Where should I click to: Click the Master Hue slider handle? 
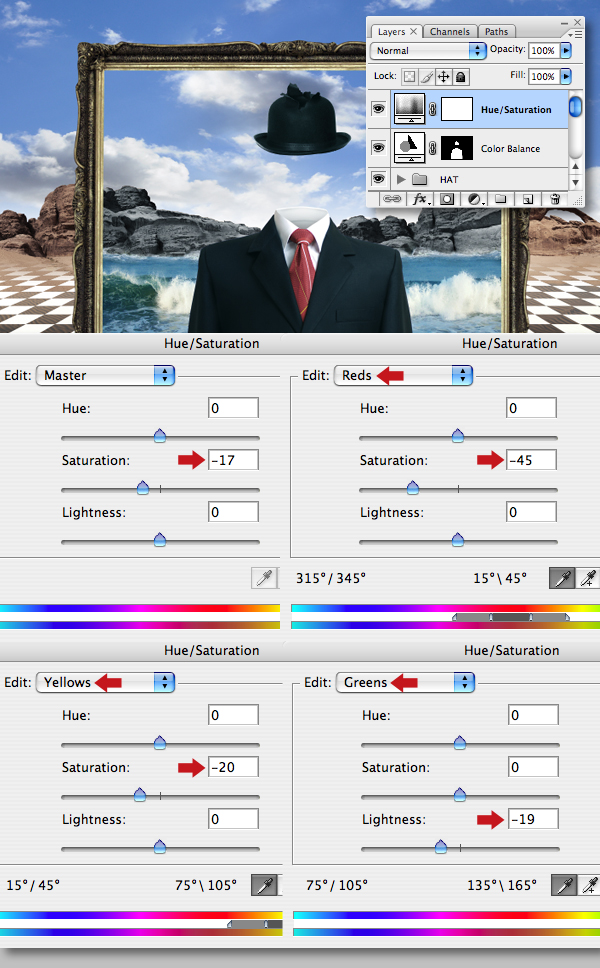pyautogui.click(x=160, y=435)
